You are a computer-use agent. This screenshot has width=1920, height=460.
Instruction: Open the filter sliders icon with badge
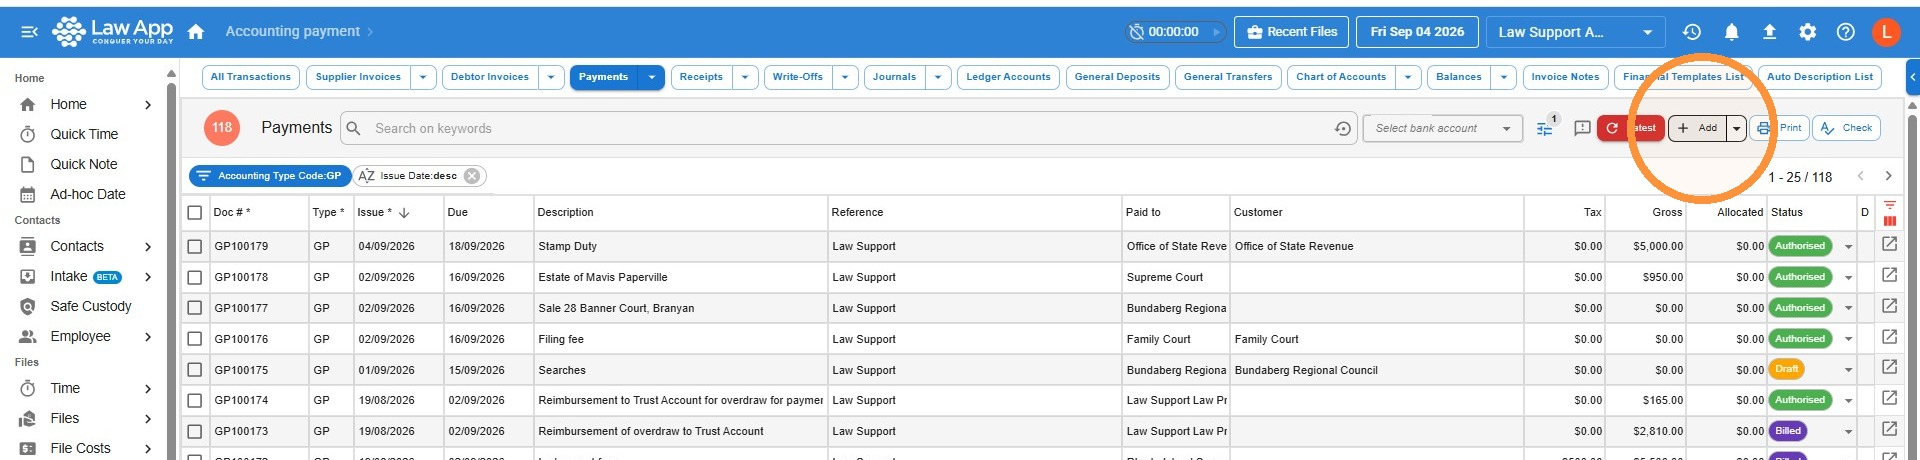click(x=1545, y=128)
